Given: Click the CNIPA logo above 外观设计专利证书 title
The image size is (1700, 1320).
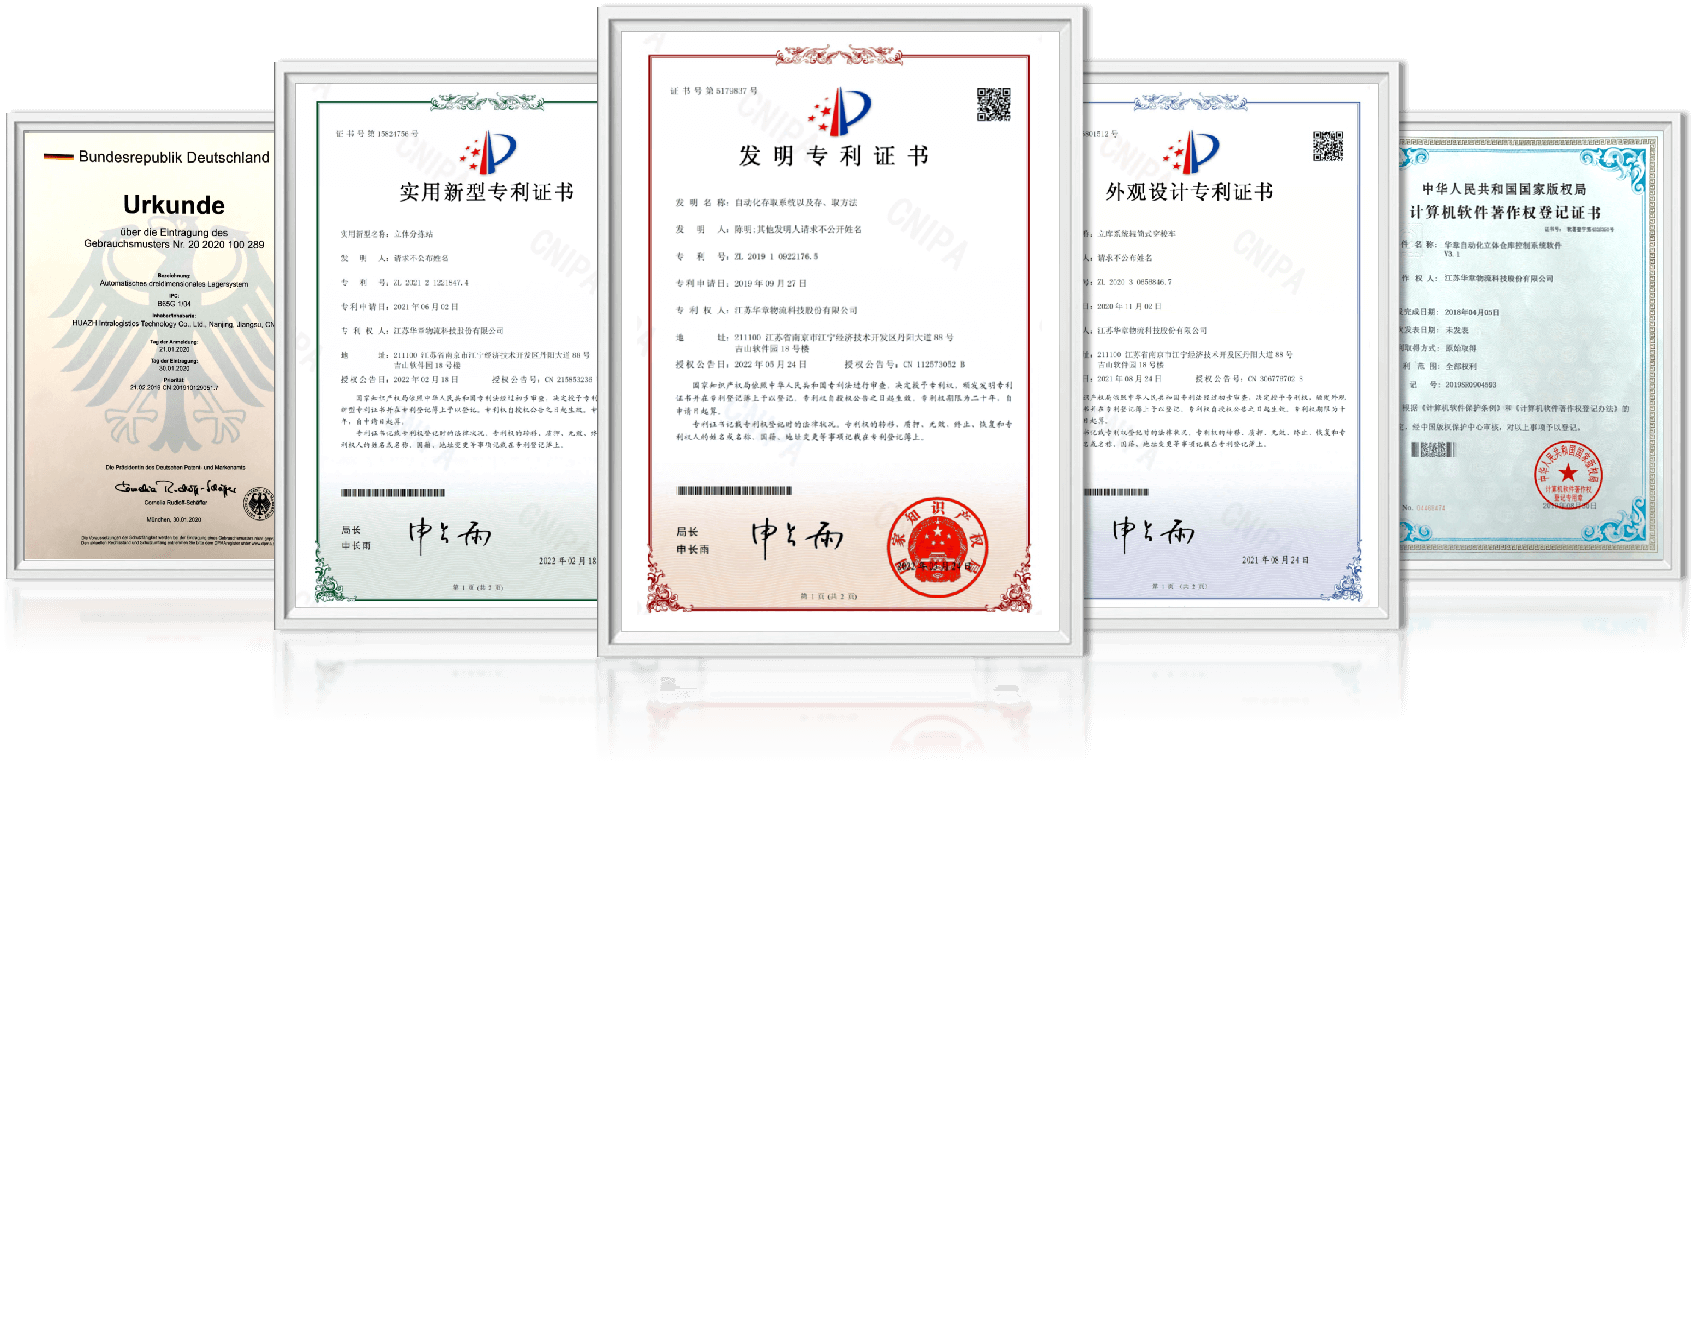Looking at the screenshot, I should pyautogui.click(x=1191, y=153).
